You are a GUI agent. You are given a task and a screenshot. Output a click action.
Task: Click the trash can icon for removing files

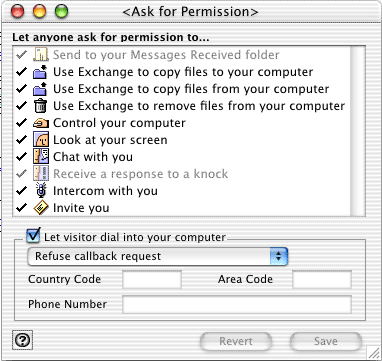pyautogui.click(x=41, y=106)
